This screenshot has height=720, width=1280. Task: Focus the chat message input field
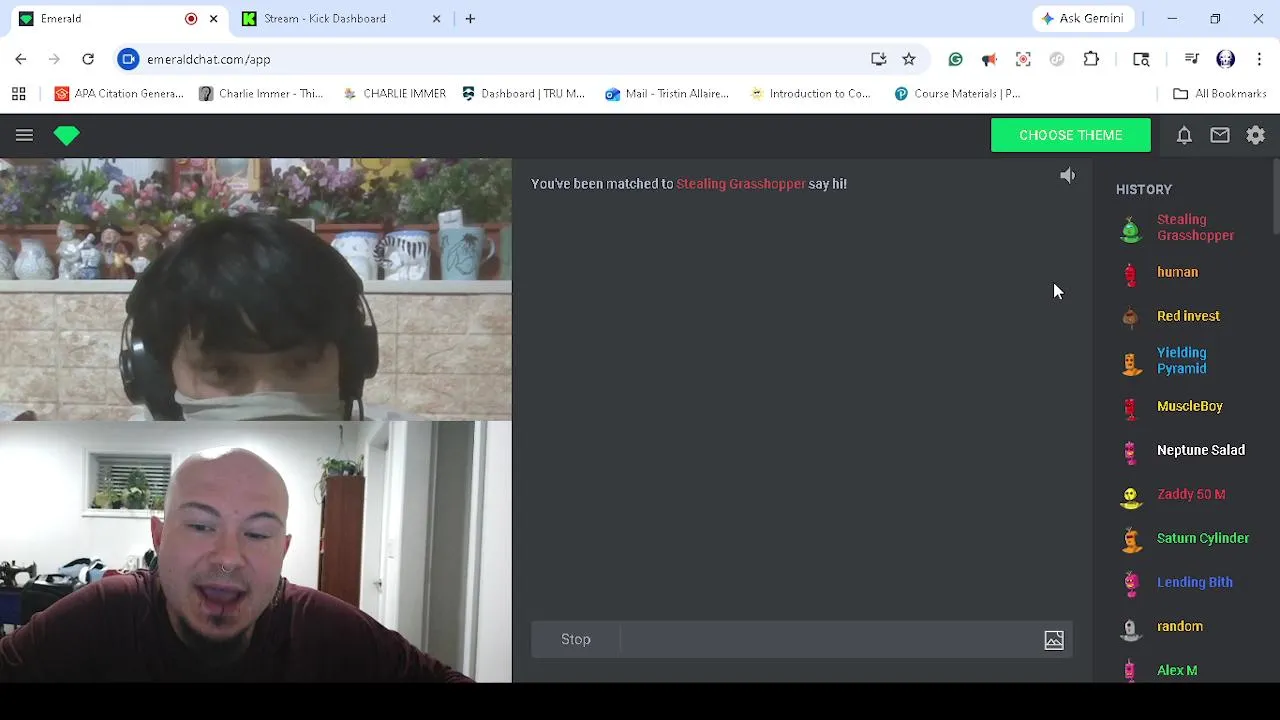pyautogui.click(x=830, y=639)
